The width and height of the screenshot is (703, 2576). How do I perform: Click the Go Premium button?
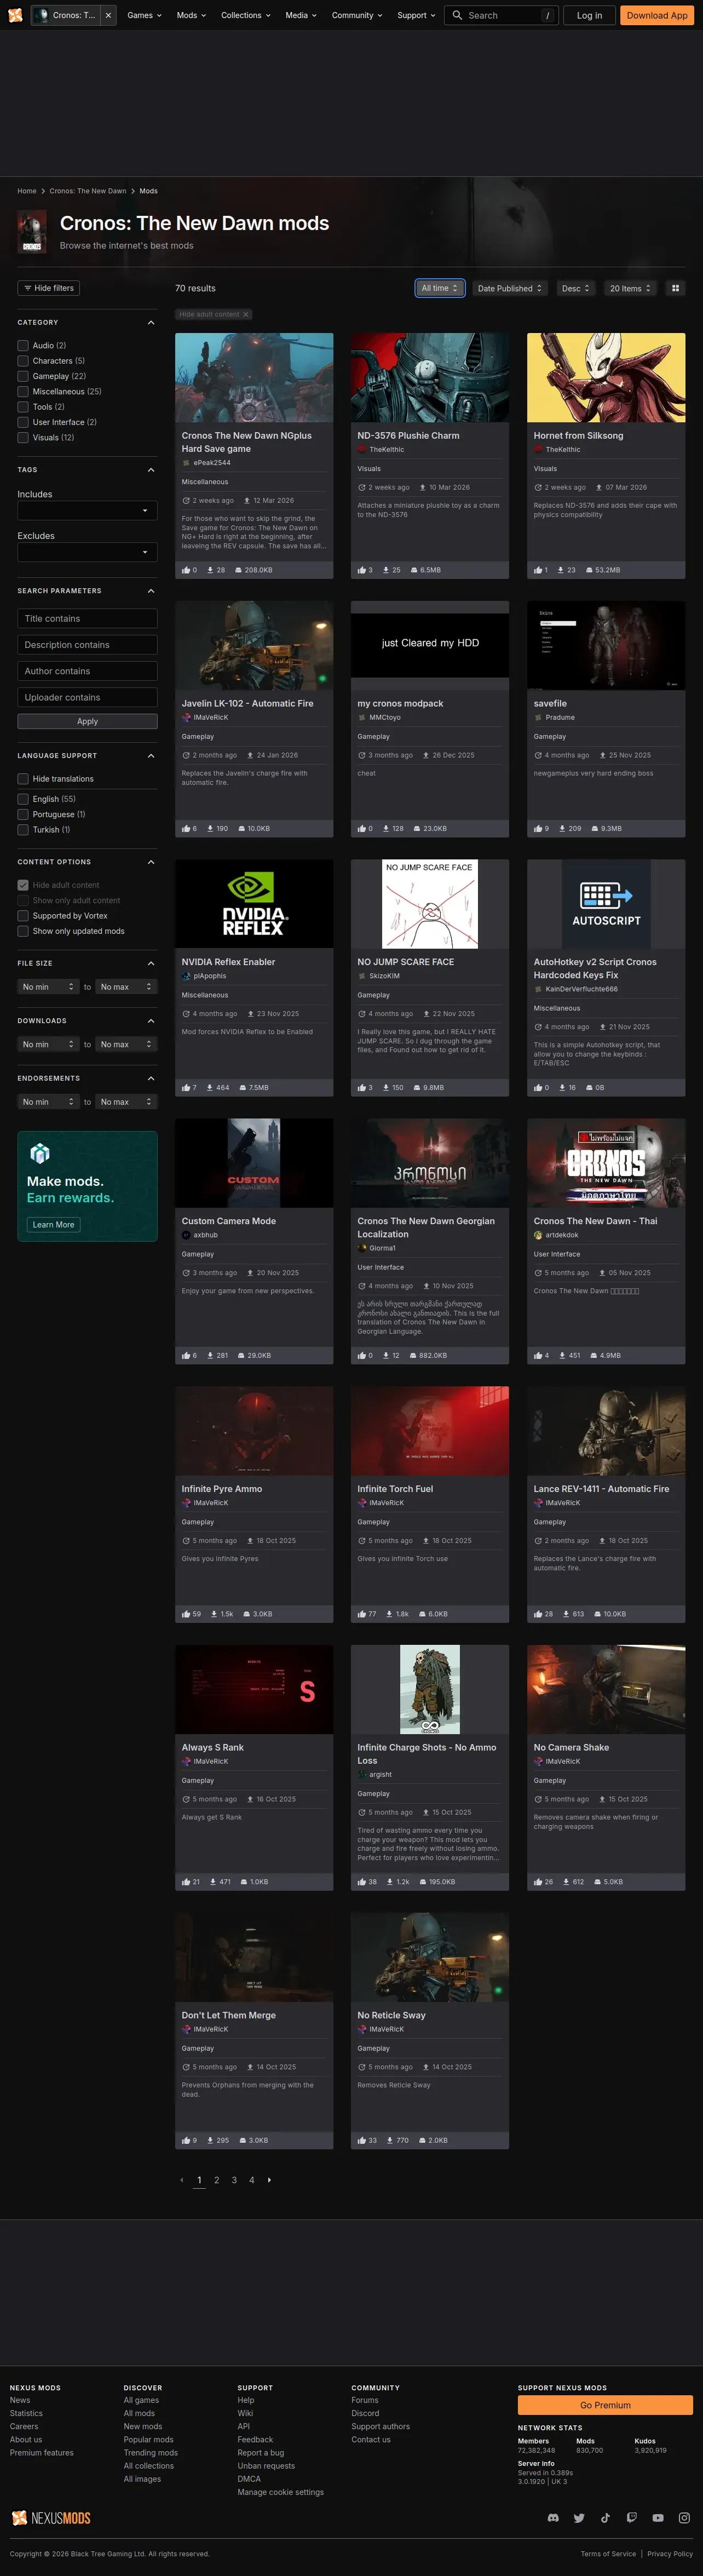pos(605,2405)
